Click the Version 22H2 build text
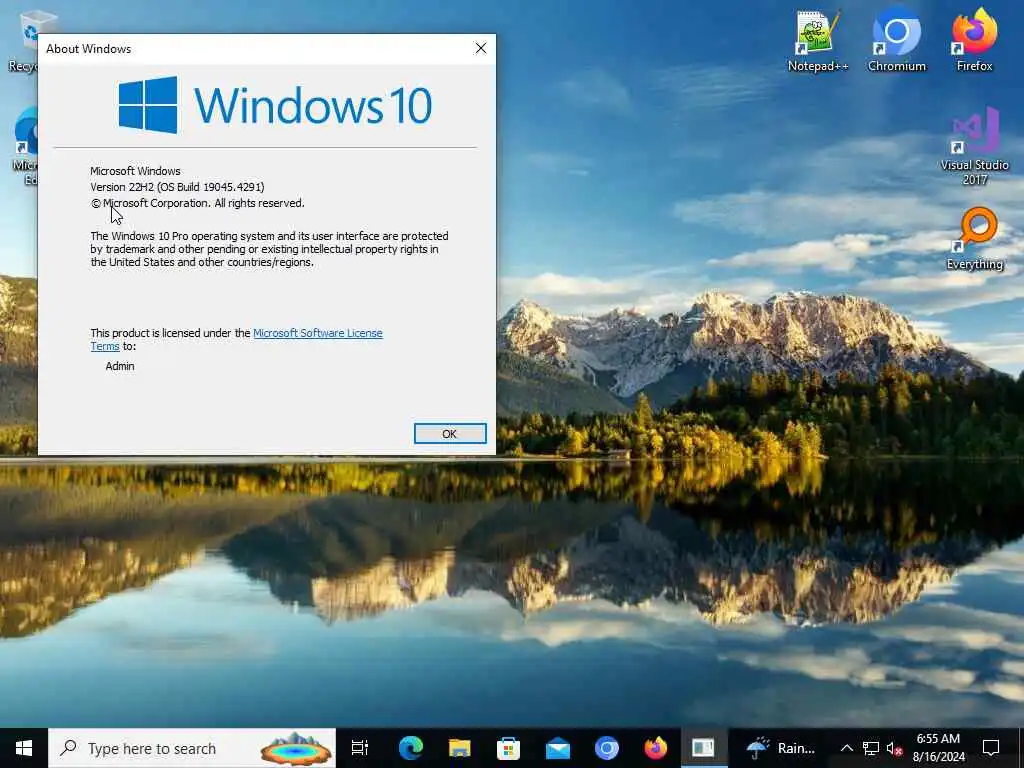The width and height of the screenshot is (1024, 768). pyautogui.click(x=177, y=187)
